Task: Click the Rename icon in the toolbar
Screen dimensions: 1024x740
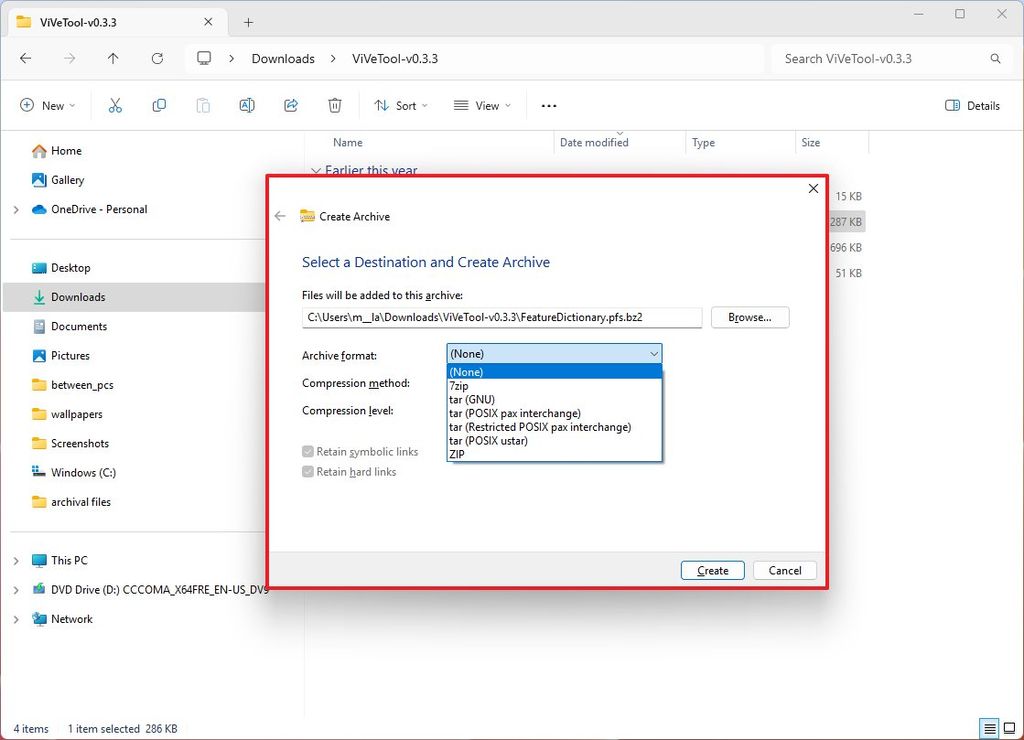Action: click(x=247, y=105)
